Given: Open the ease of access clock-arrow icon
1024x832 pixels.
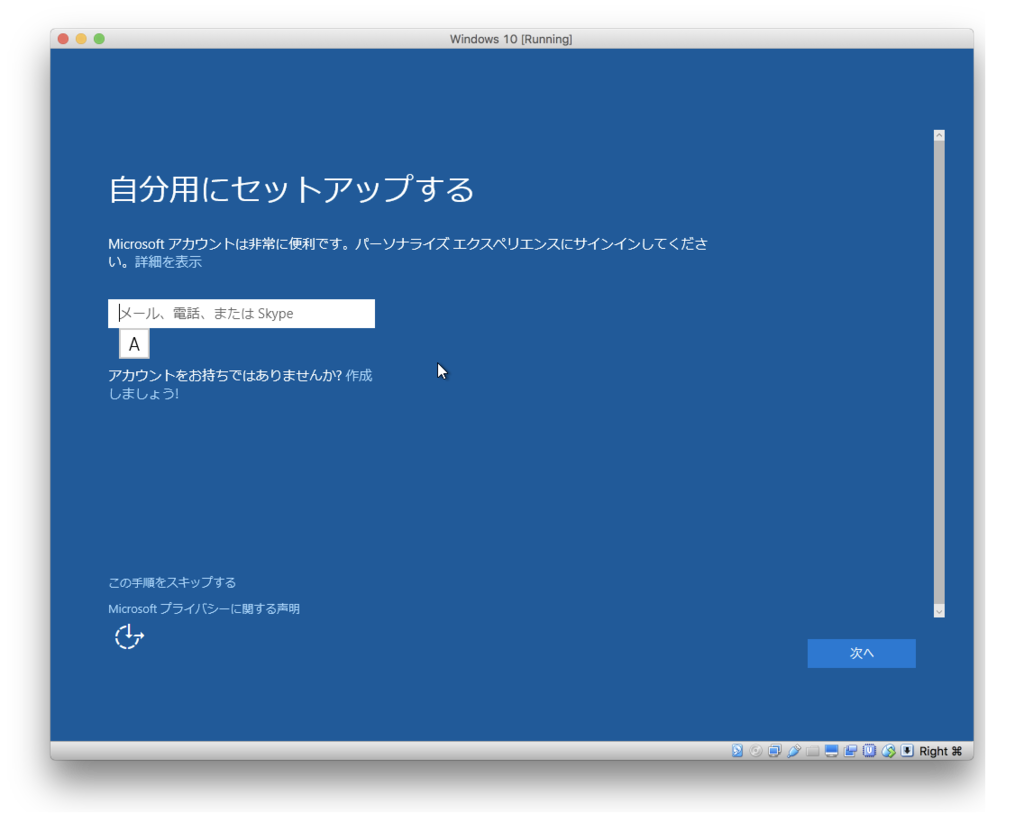Looking at the screenshot, I should (129, 637).
